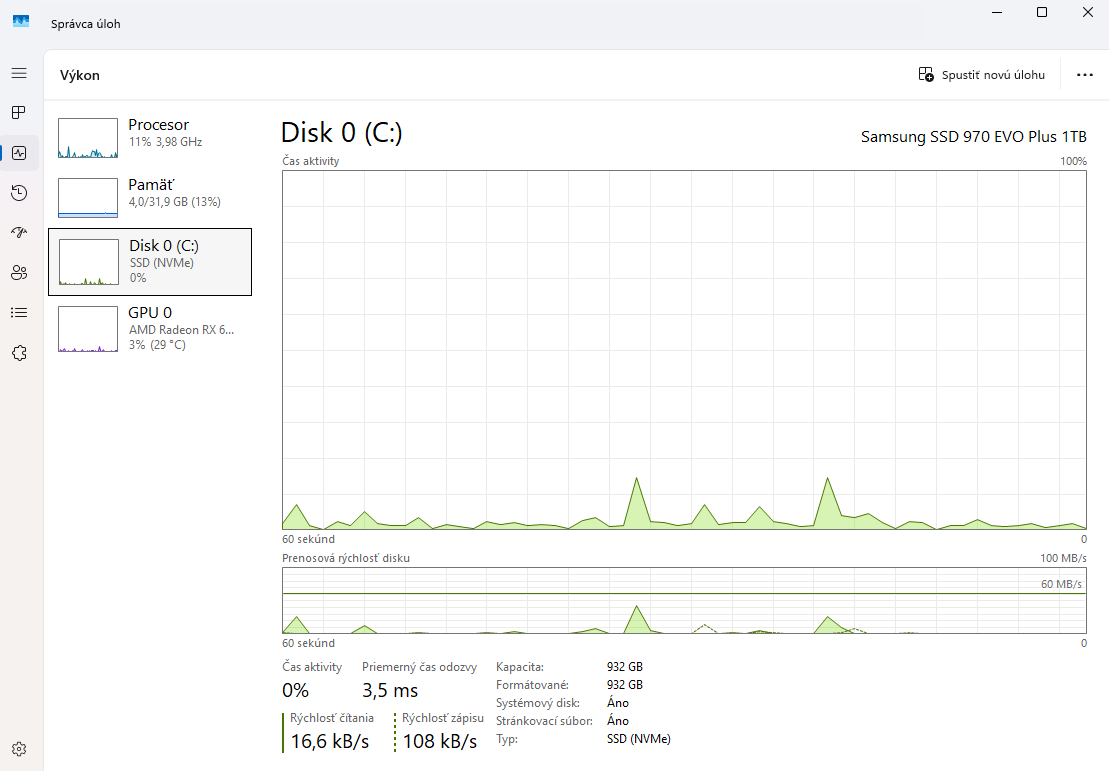Select the Pamäť performance entry
Viewport: 1109px width, 771px height.
(x=150, y=198)
